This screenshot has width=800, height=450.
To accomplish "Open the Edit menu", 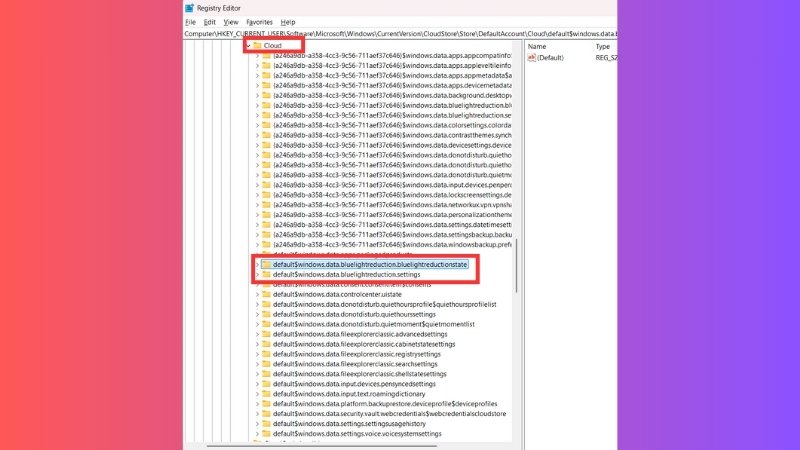I will point(209,22).
